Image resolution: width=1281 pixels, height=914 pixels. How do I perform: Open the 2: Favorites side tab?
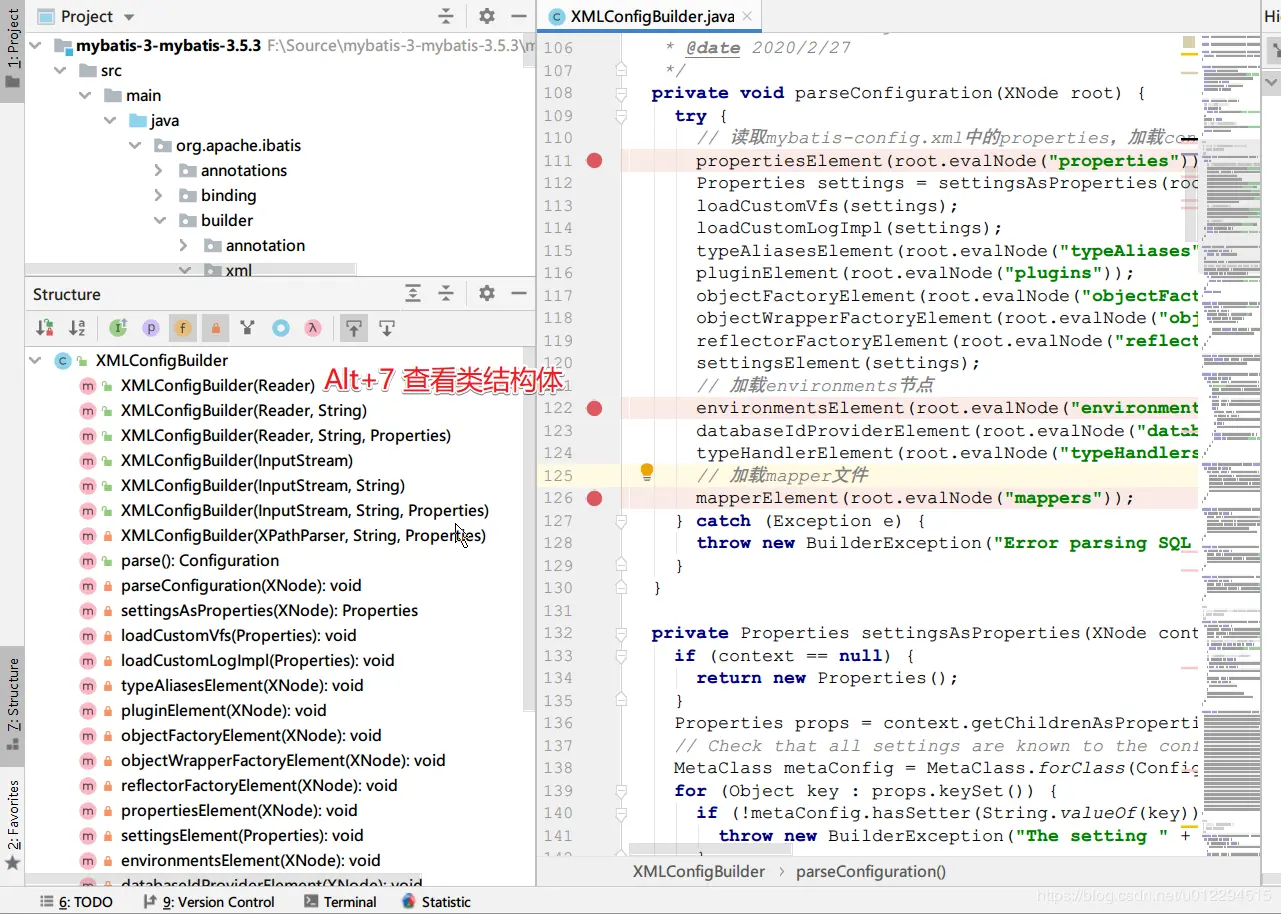pos(13,823)
